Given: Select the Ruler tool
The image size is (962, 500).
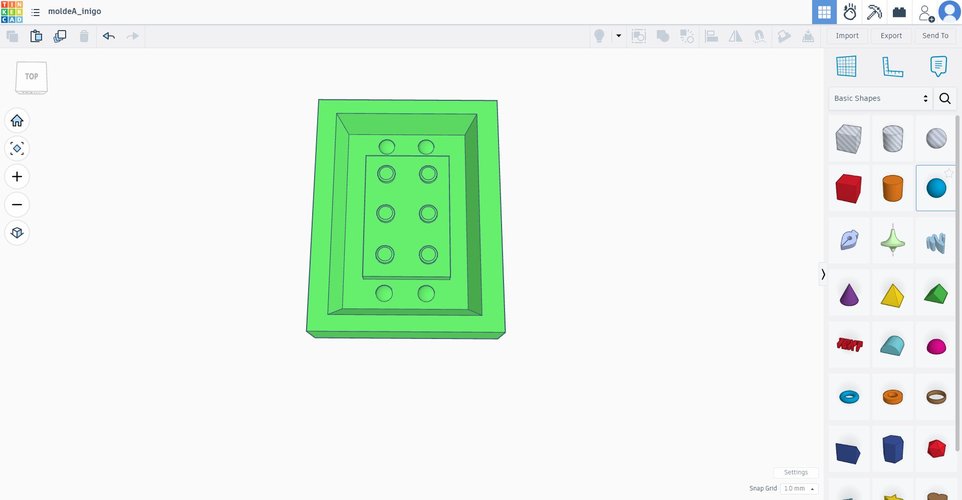Looking at the screenshot, I should 893,66.
